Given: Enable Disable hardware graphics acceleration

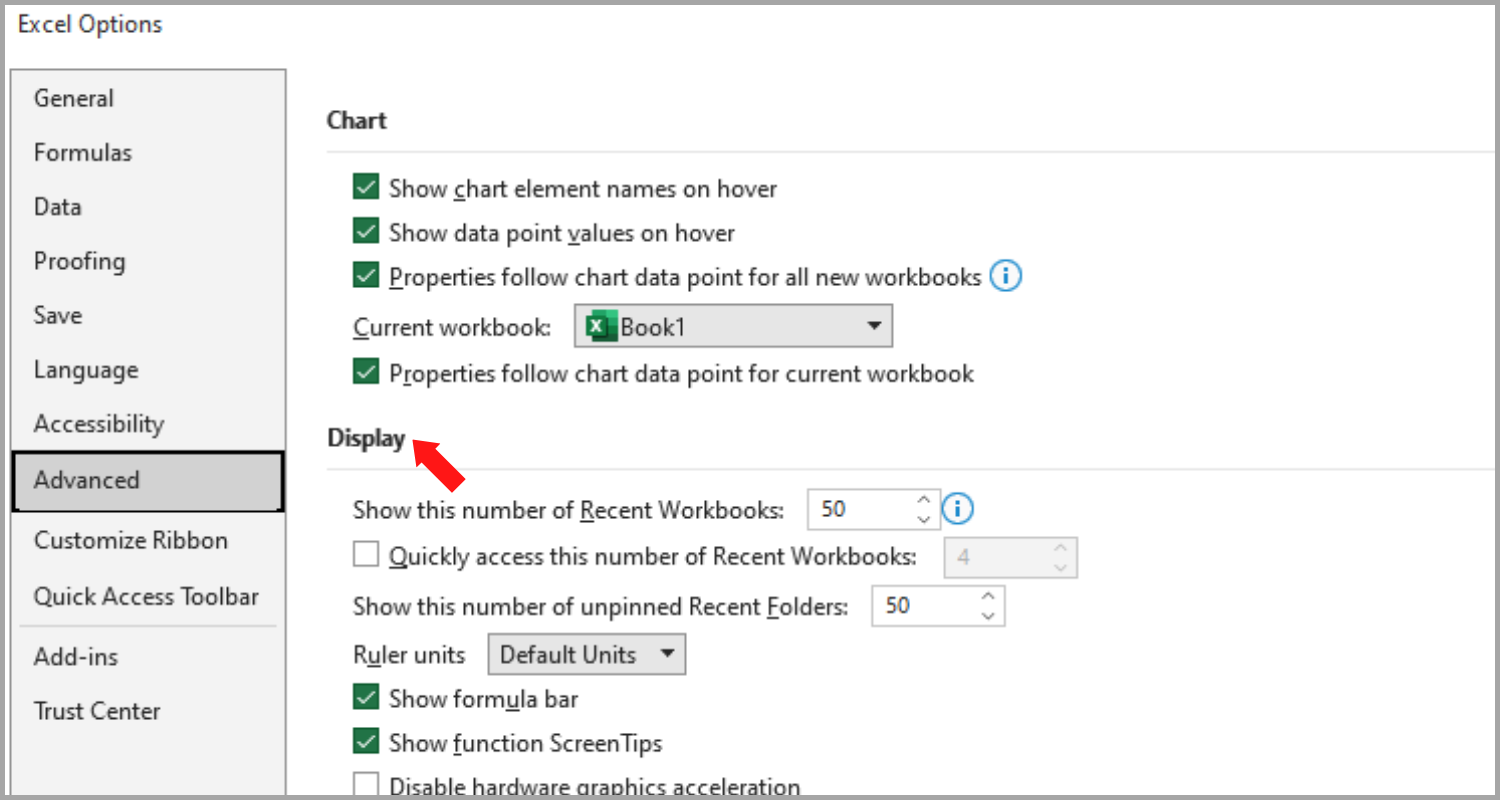Looking at the screenshot, I should tap(366, 784).
